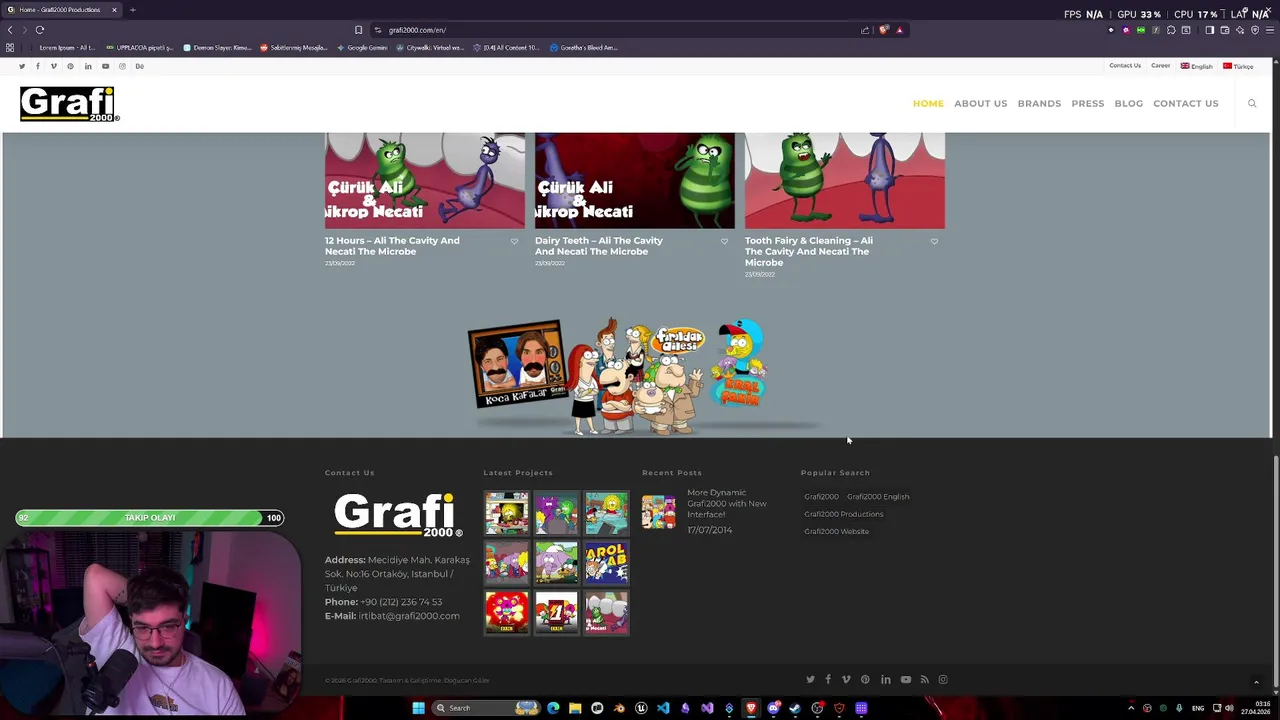The width and height of the screenshot is (1280, 720).
Task: Open ABOUT US in site navigation
Action: tap(980, 104)
